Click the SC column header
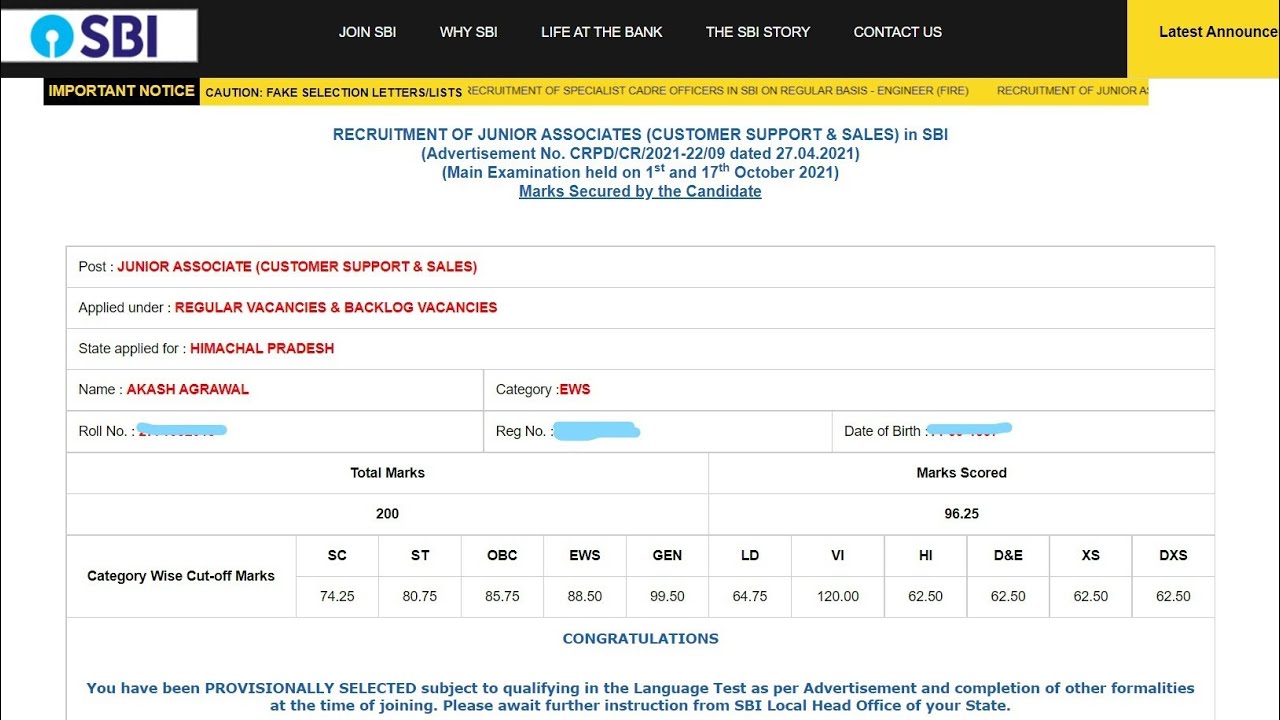 [x=337, y=555]
